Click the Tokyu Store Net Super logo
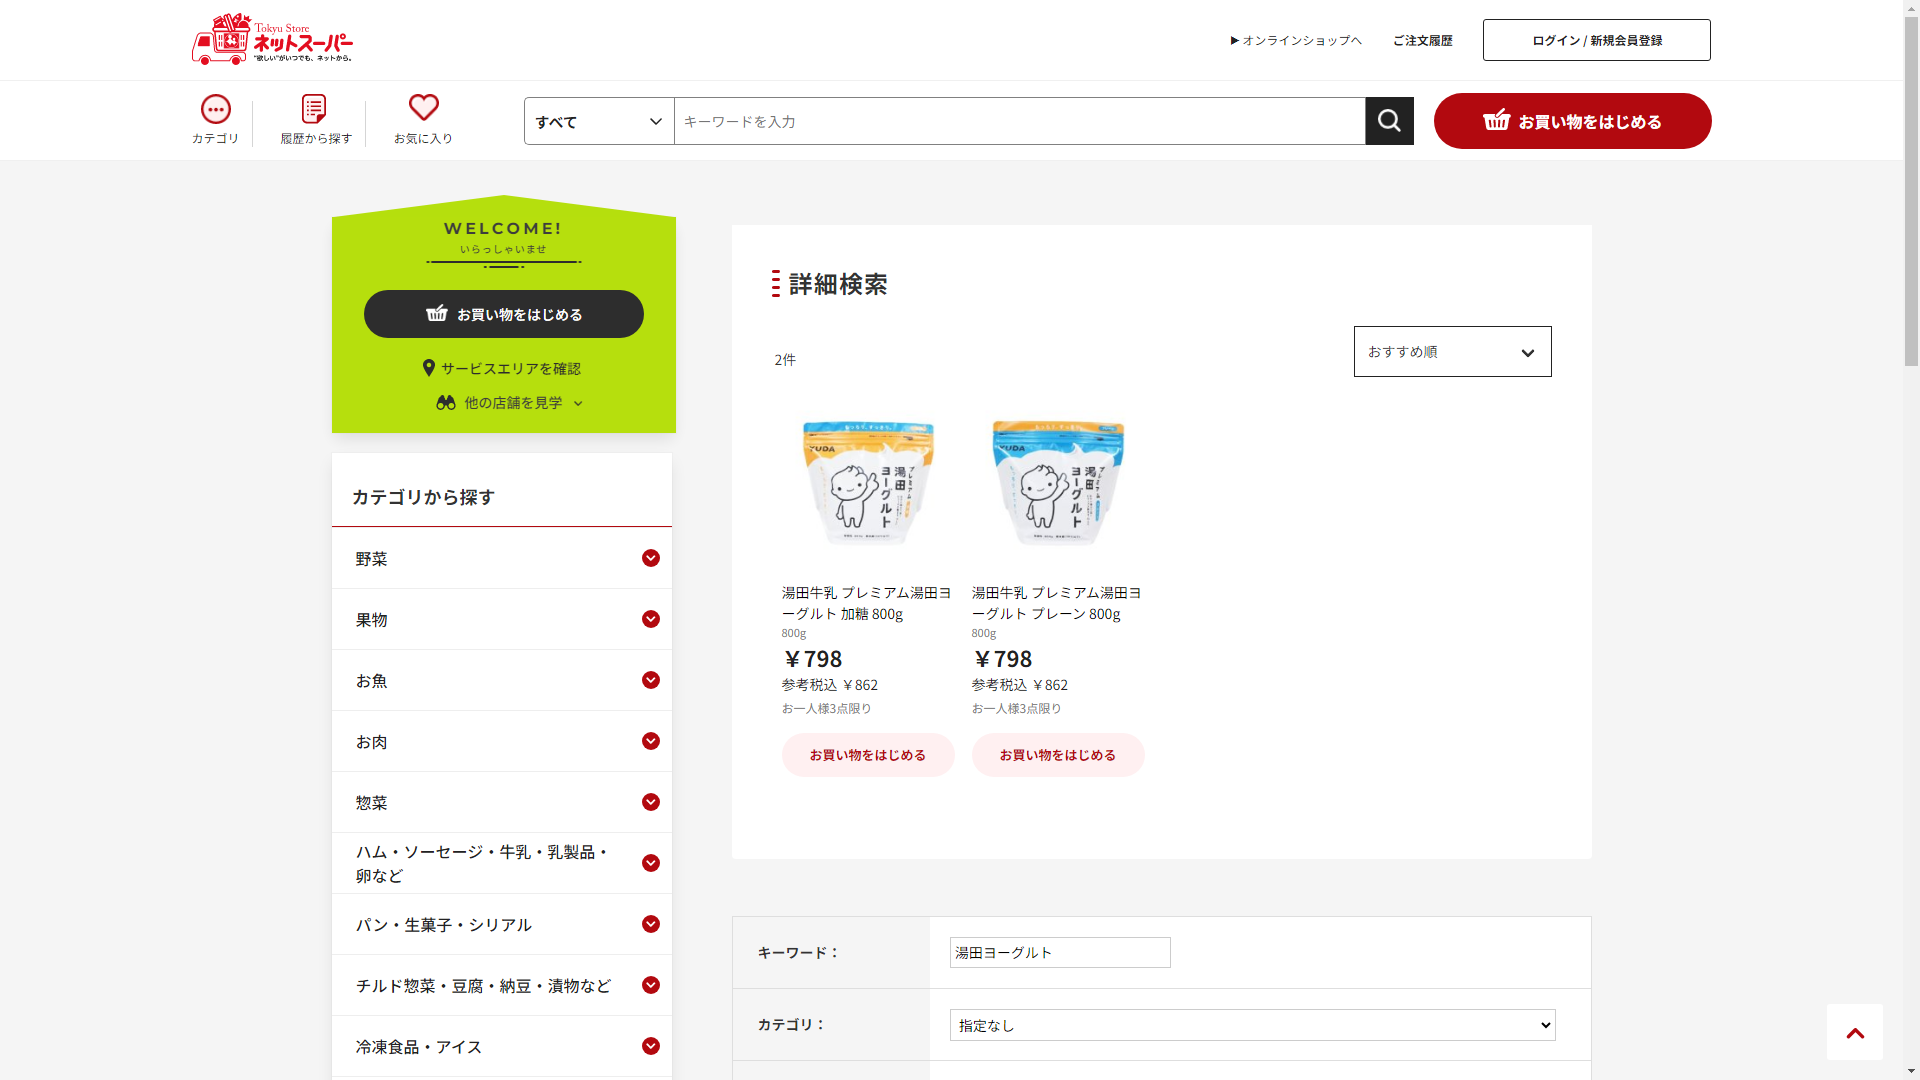The image size is (1920, 1080). [x=271, y=40]
